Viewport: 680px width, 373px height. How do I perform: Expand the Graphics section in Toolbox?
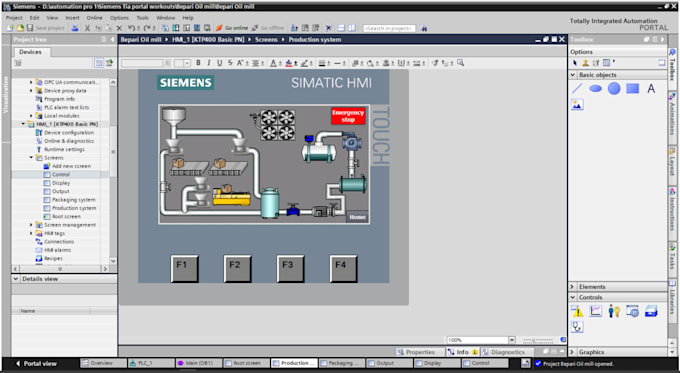(x=572, y=352)
